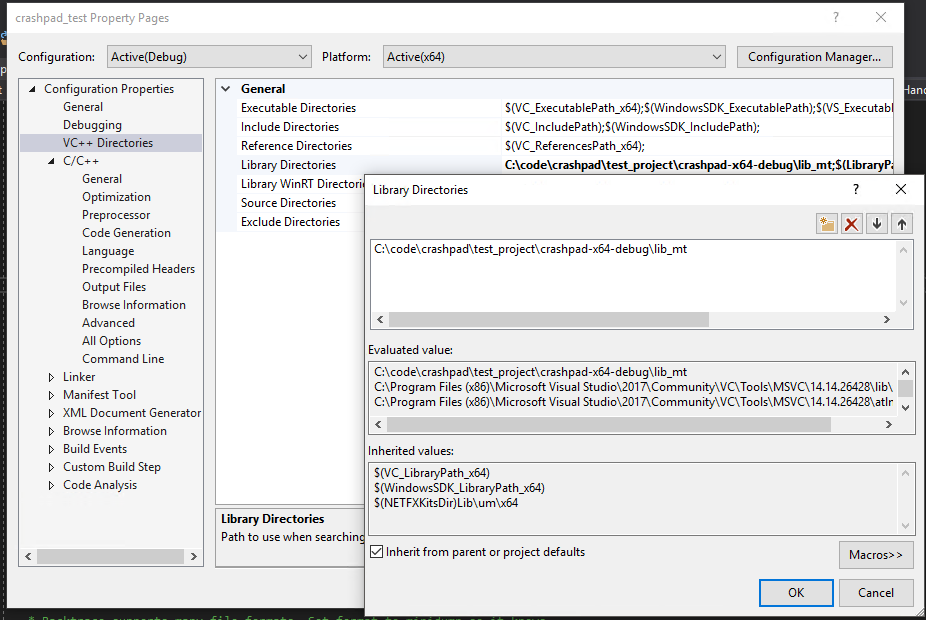Toggle Inherit from parent or project defaults

pyautogui.click(x=377, y=552)
